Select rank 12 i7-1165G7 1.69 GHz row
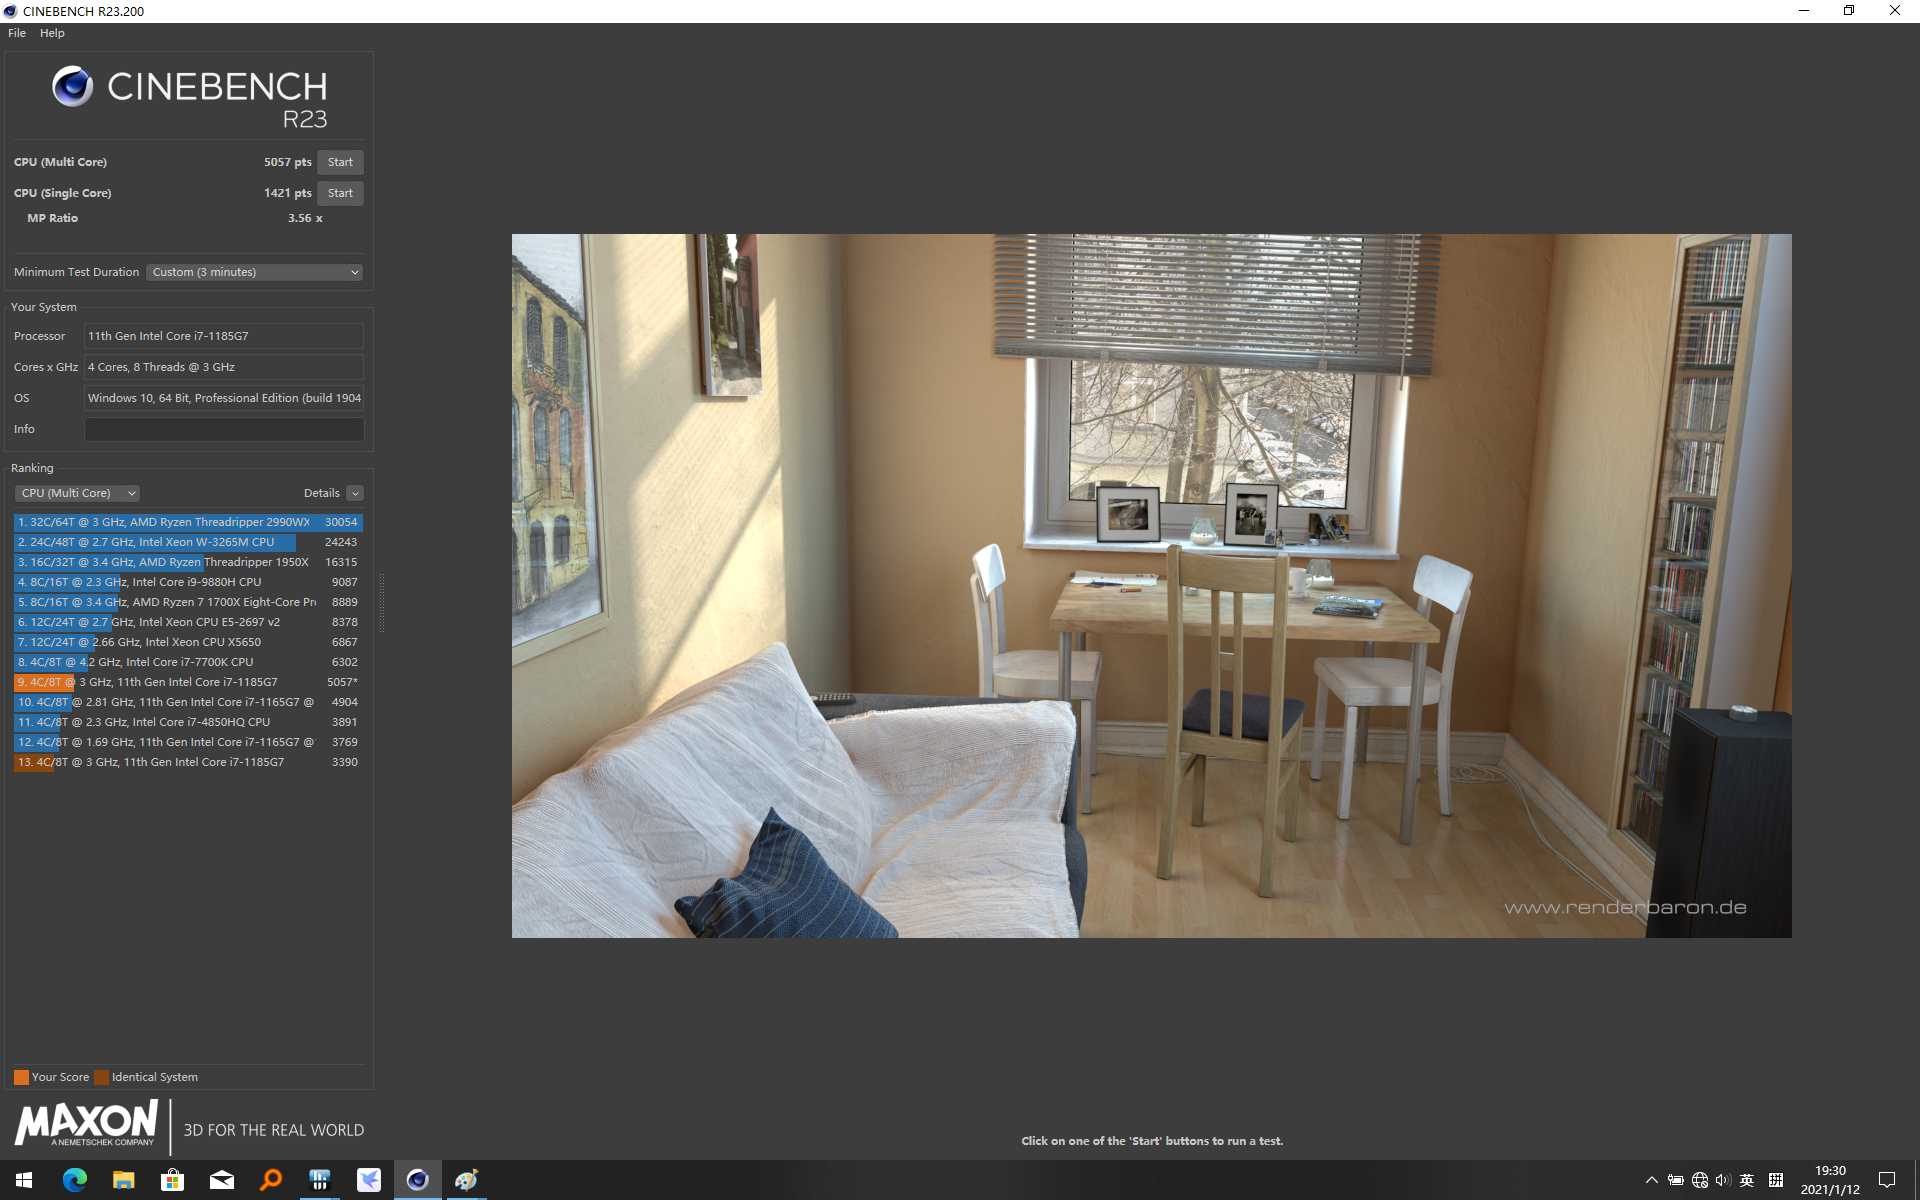 (188, 742)
